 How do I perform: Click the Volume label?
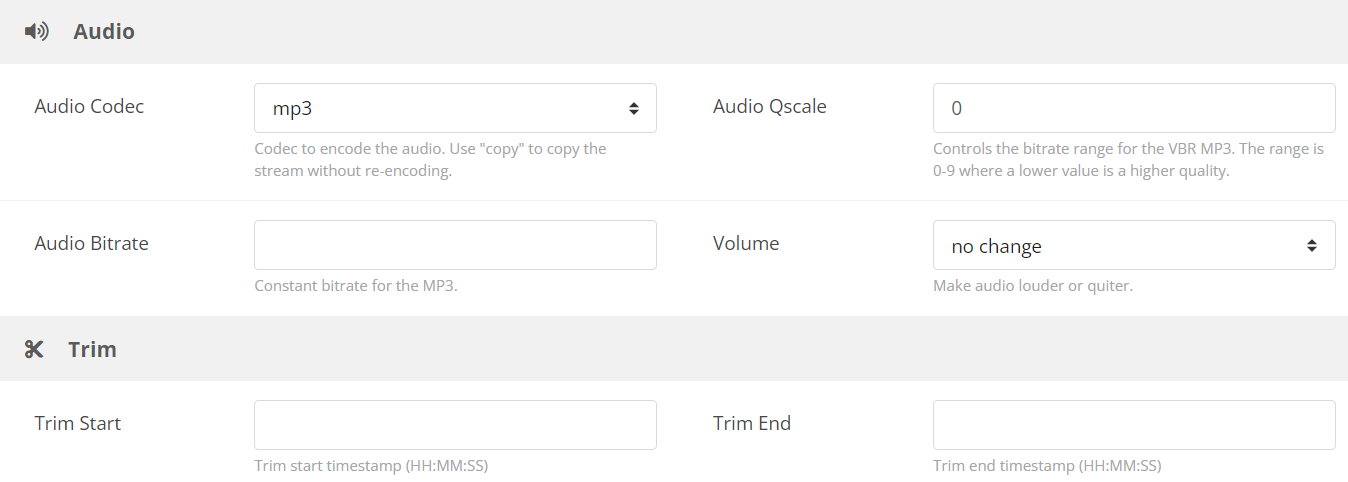pos(746,243)
